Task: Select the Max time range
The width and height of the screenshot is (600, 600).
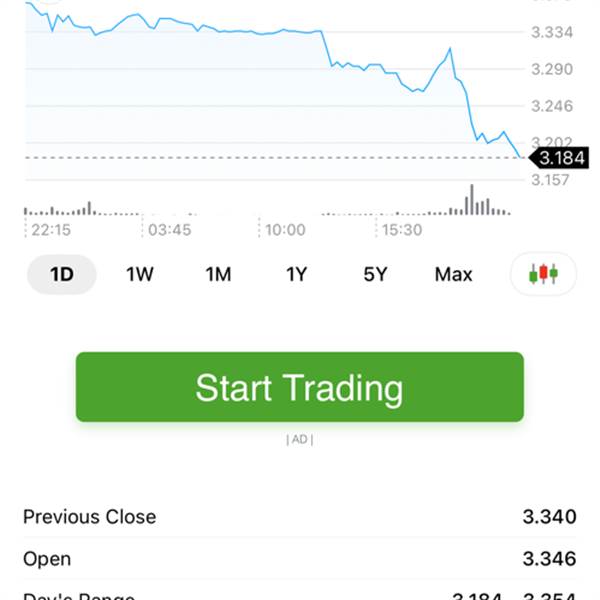Action: [x=453, y=274]
